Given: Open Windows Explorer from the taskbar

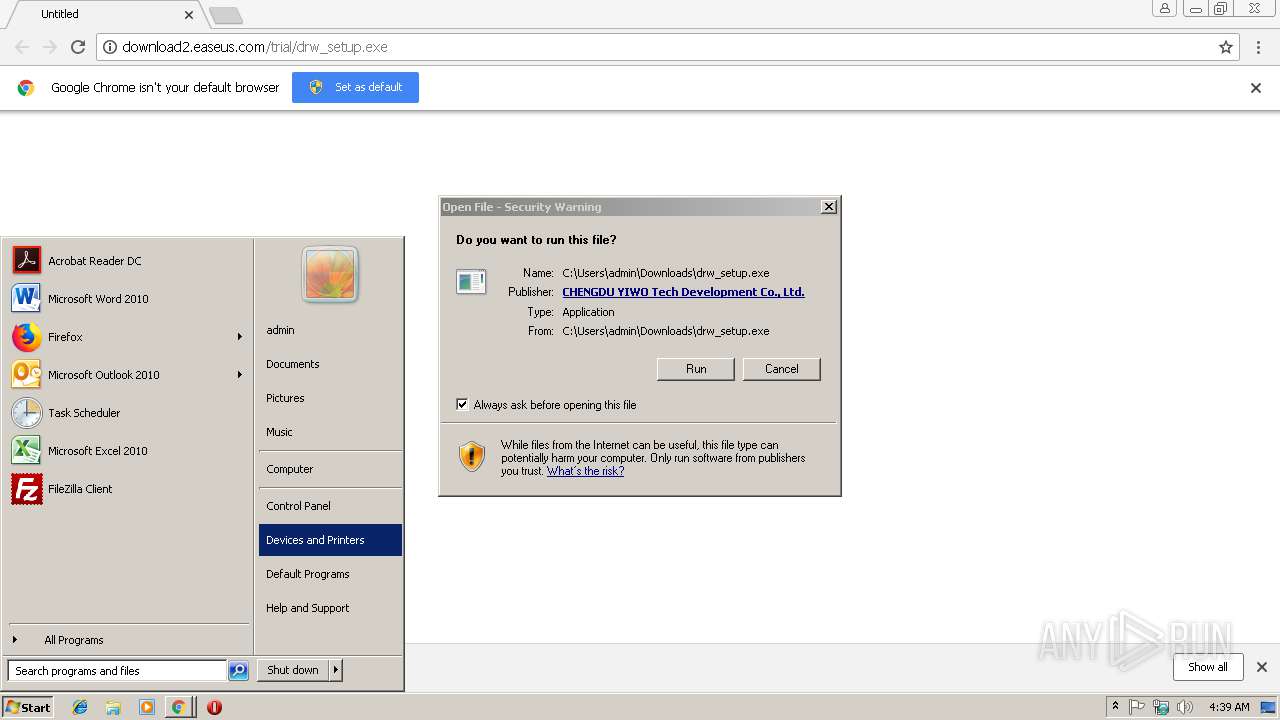Looking at the screenshot, I should [113, 707].
